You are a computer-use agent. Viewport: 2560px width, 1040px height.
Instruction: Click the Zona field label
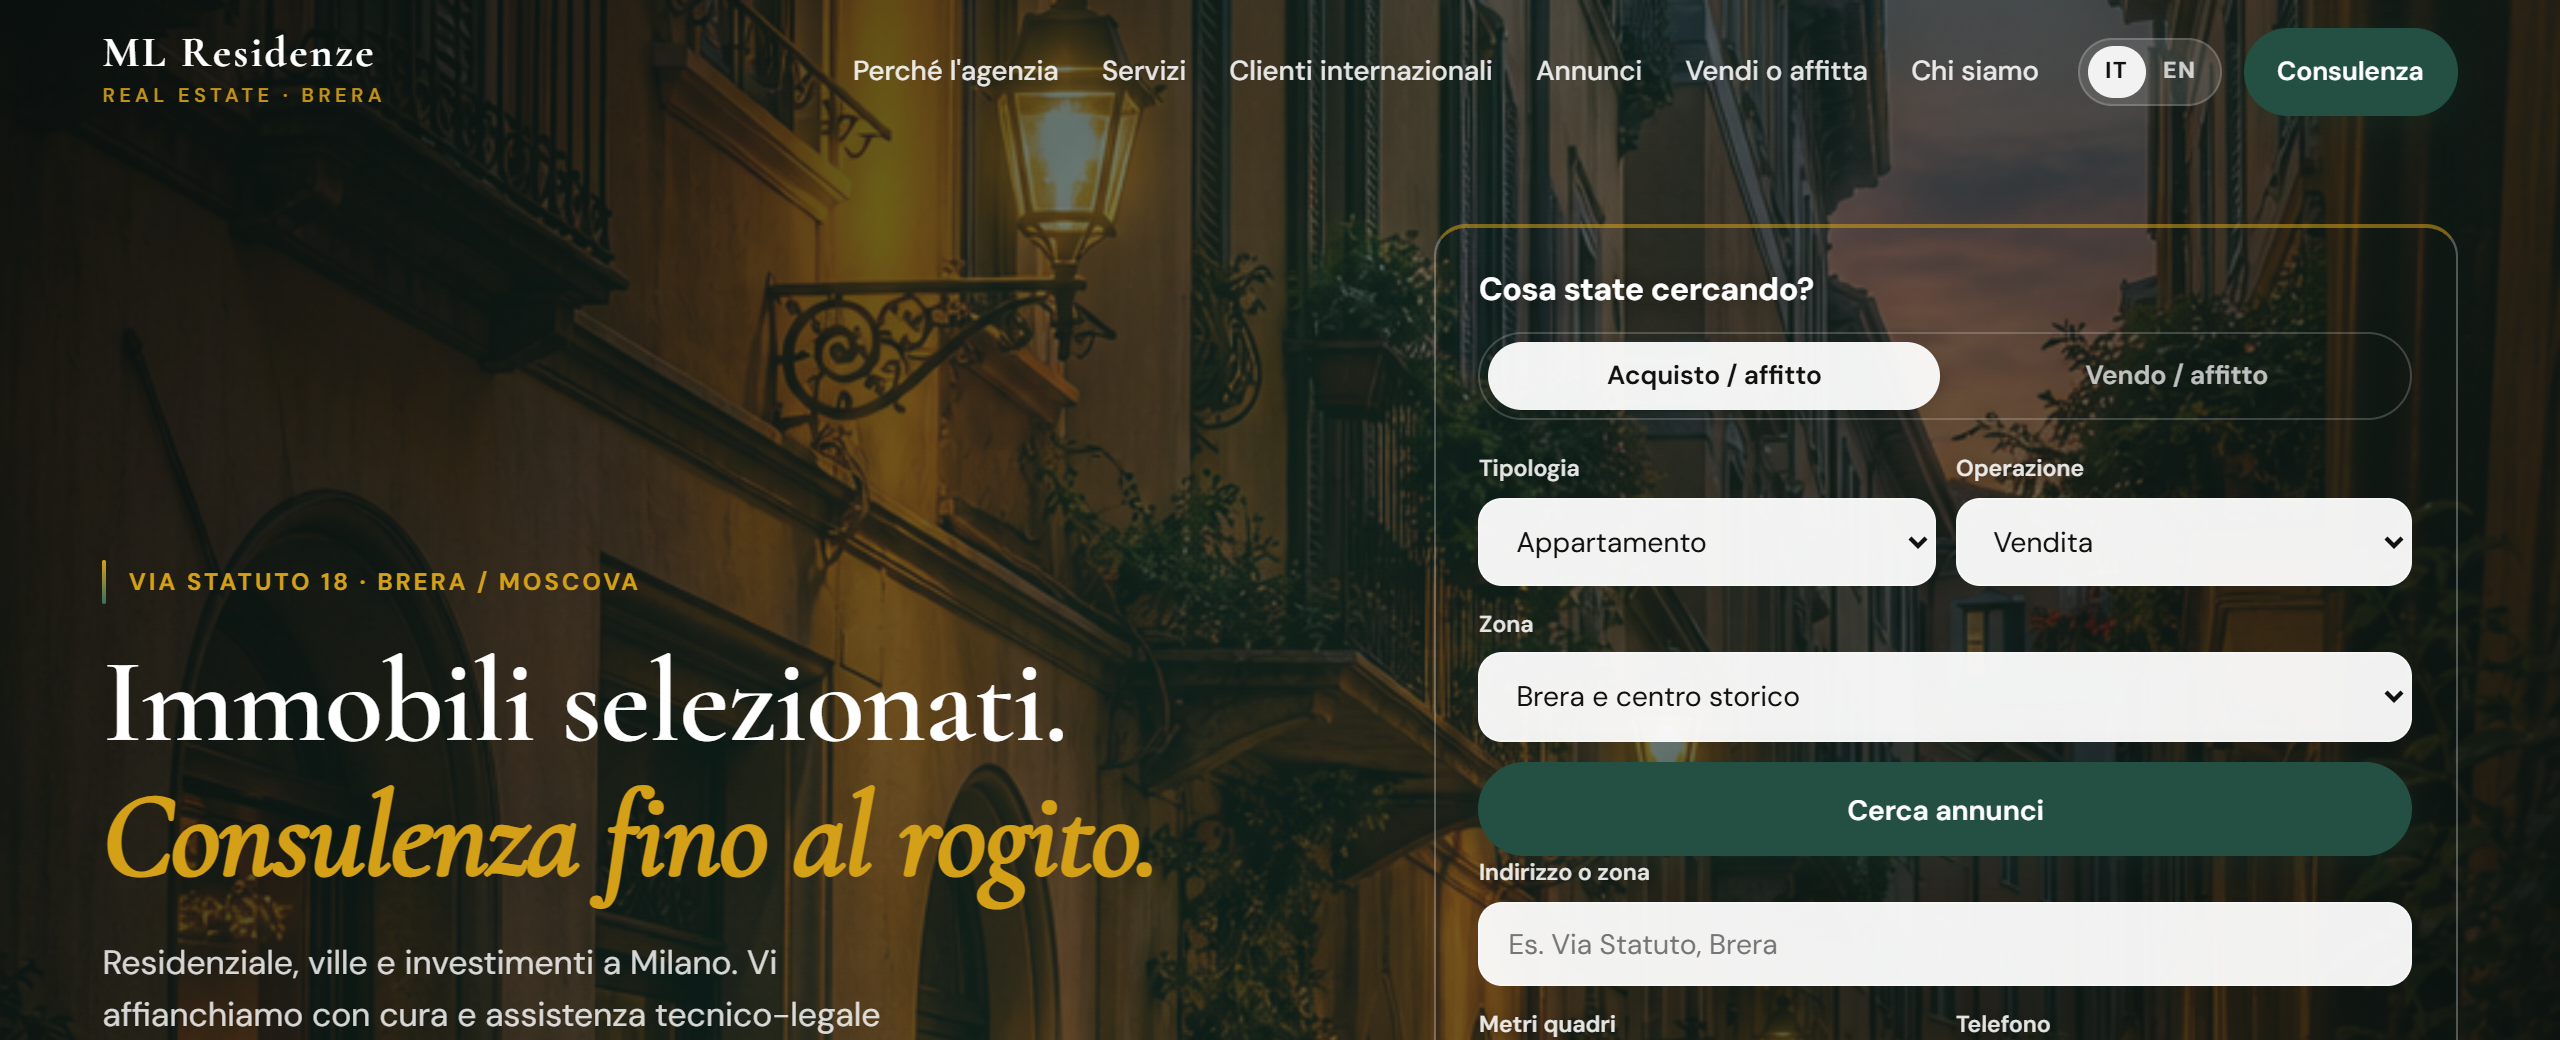click(1505, 624)
